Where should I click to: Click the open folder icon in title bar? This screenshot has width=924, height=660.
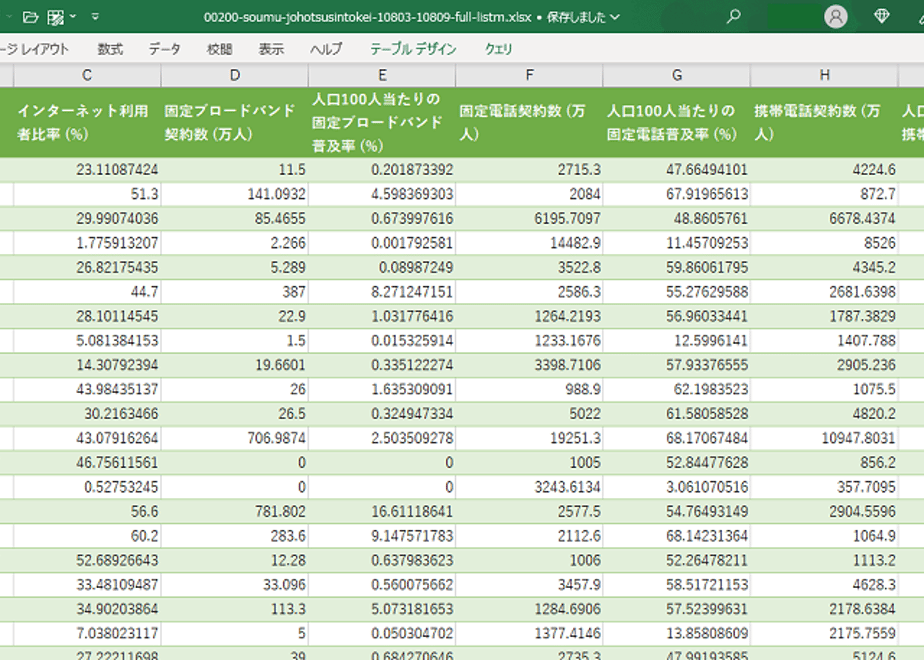pos(31,17)
